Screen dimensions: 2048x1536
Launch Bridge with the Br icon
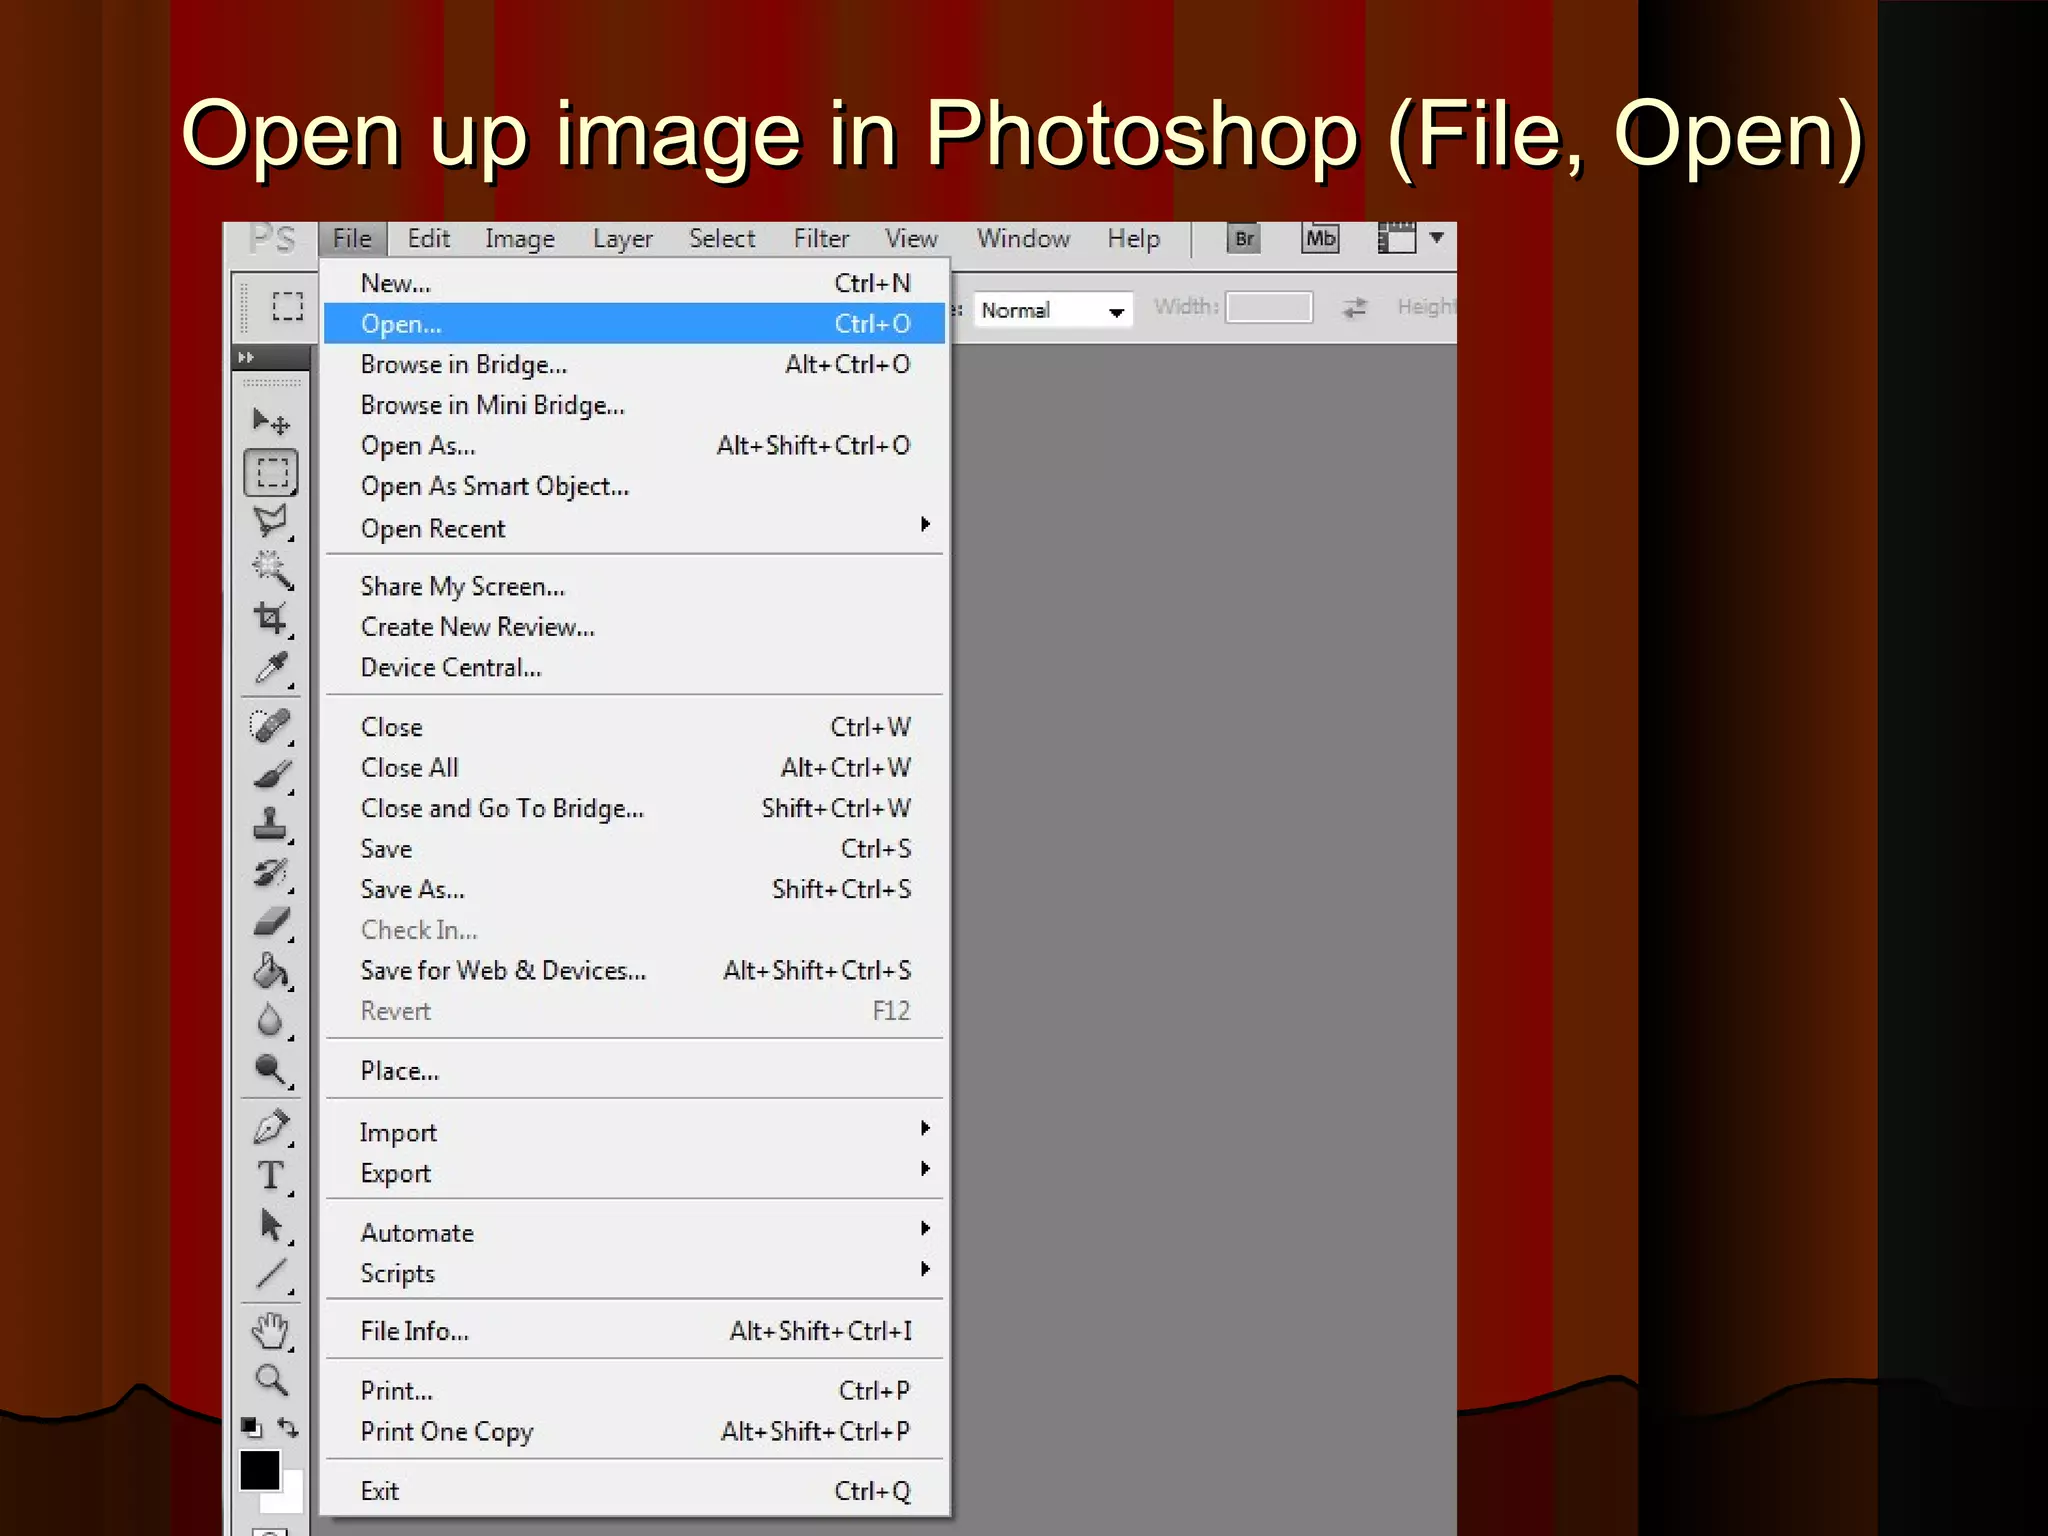pyautogui.click(x=1244, y=239)
